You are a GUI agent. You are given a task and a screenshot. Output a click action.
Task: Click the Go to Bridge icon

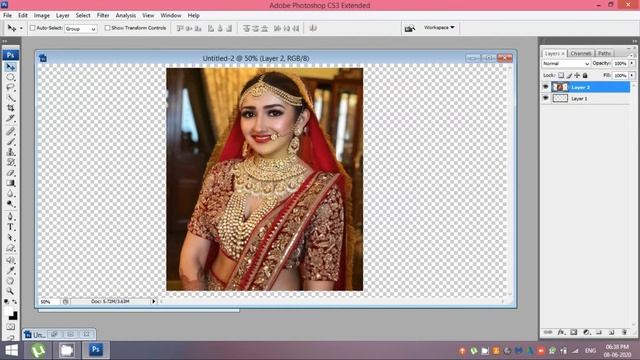[409, 28]
